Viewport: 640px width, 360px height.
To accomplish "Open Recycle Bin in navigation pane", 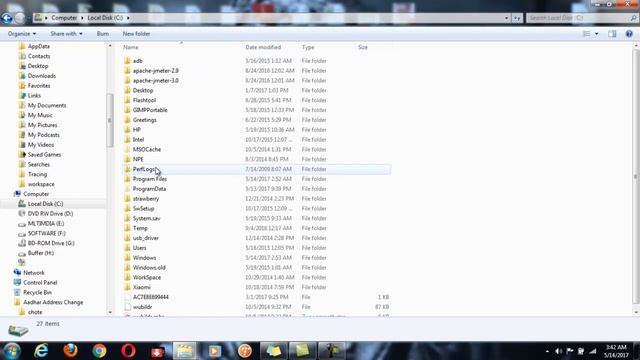I will coord(37,292).
